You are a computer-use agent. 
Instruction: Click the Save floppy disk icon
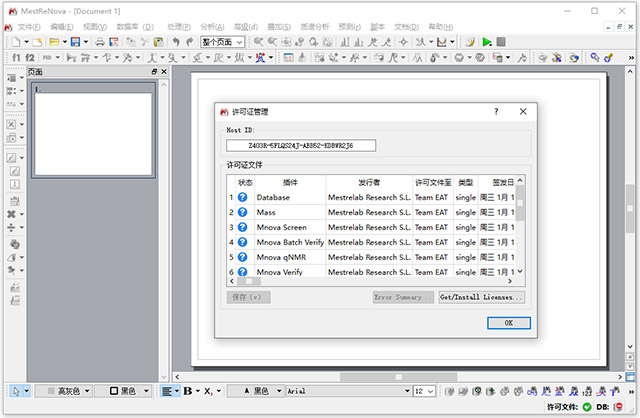76,42
